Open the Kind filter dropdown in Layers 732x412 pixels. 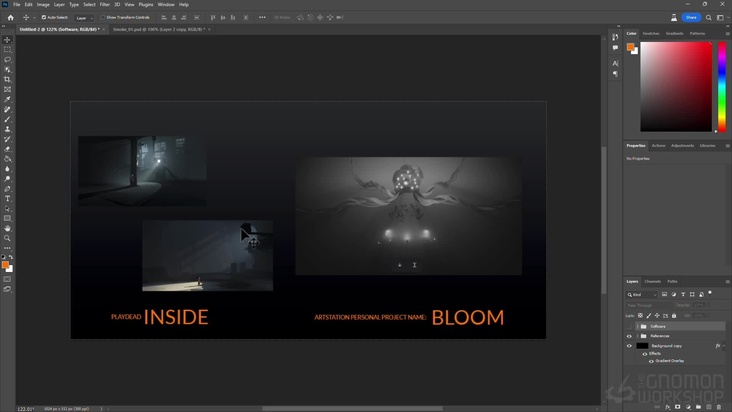pyautogui.click(x=644, y=295)
